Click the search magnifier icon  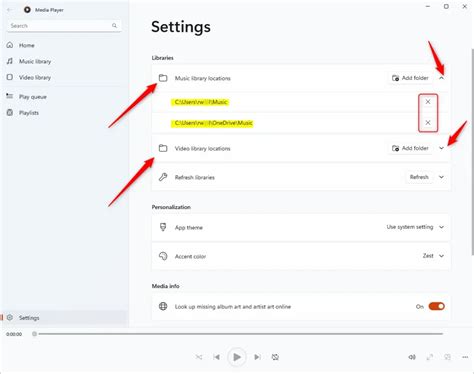pos(114,26)
